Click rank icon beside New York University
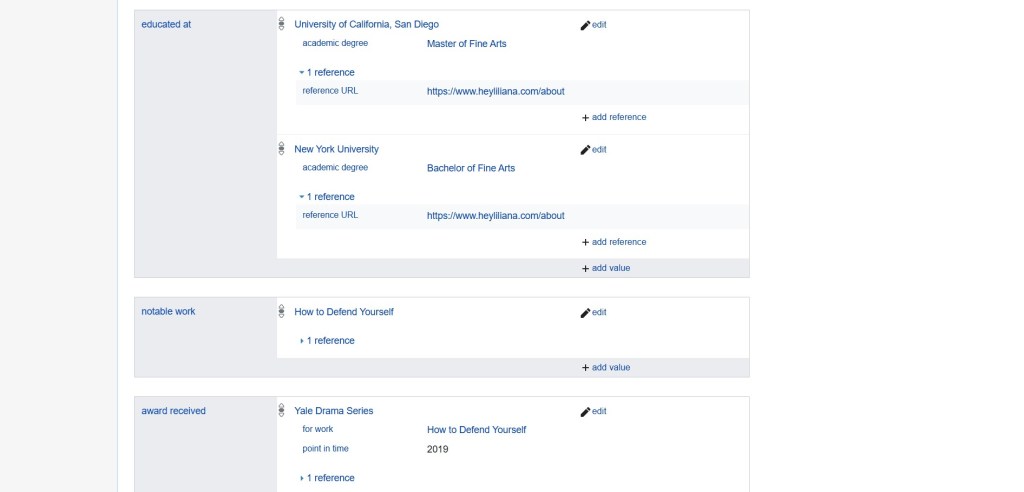Viewport: 1024px width, 492px height. click(x=282, y=149)
